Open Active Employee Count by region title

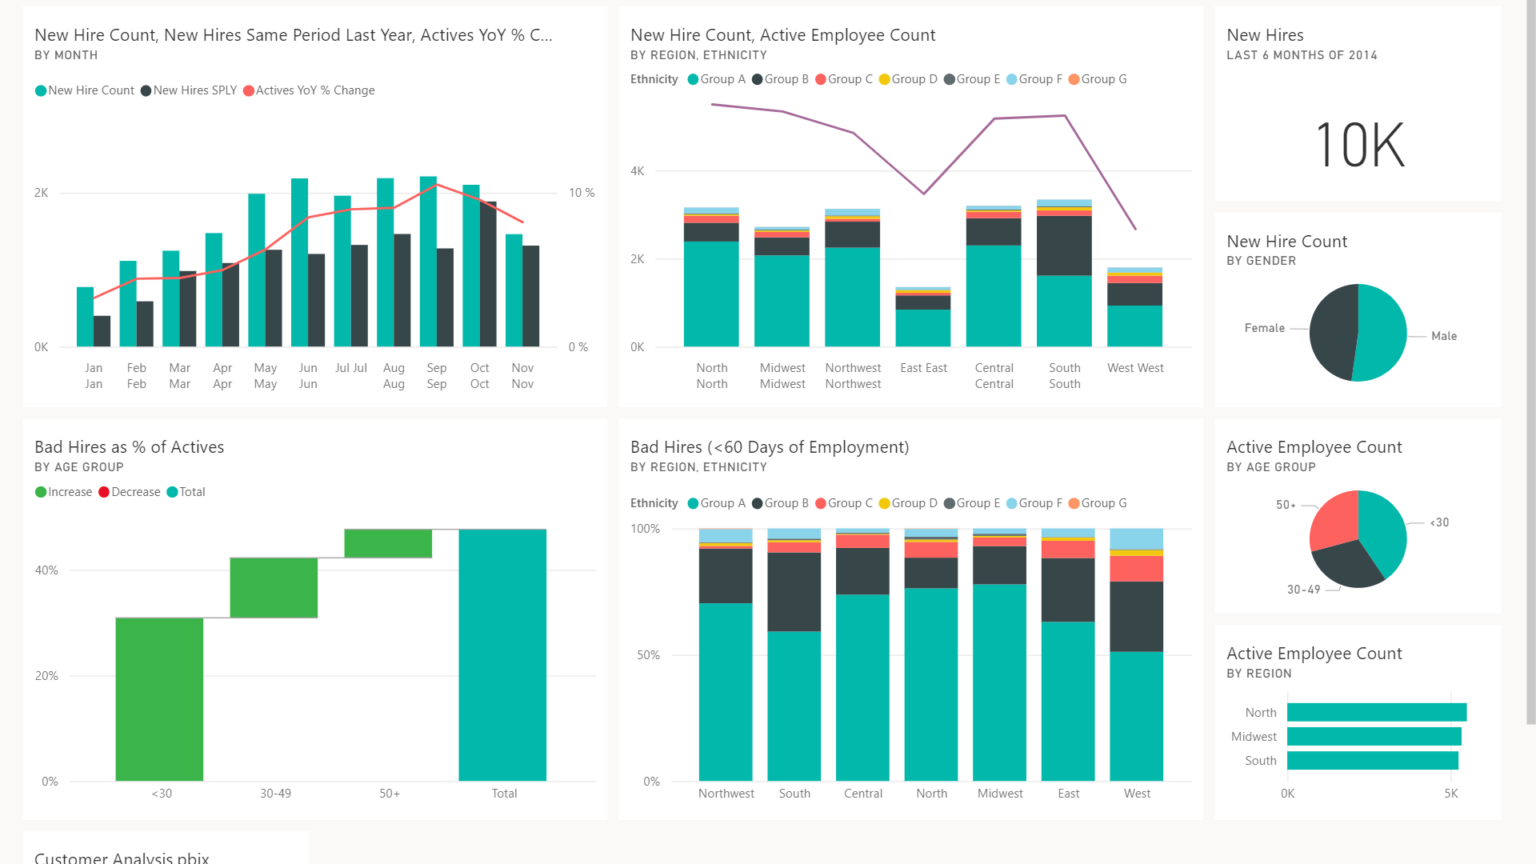click(x=1314, y=654)
